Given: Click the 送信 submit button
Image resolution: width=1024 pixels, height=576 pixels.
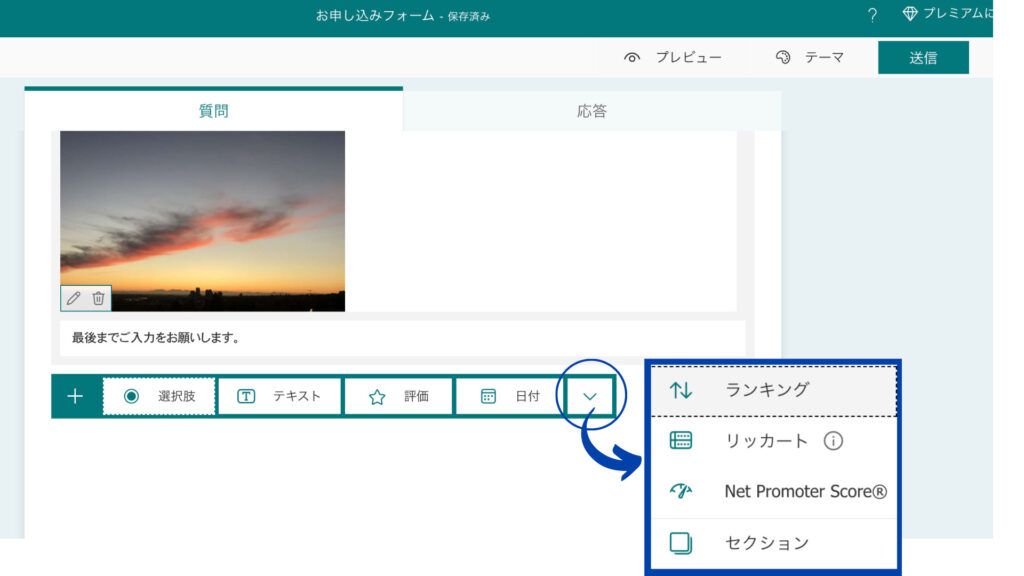Looking at the screenshot, I should (x=923, y=57).
